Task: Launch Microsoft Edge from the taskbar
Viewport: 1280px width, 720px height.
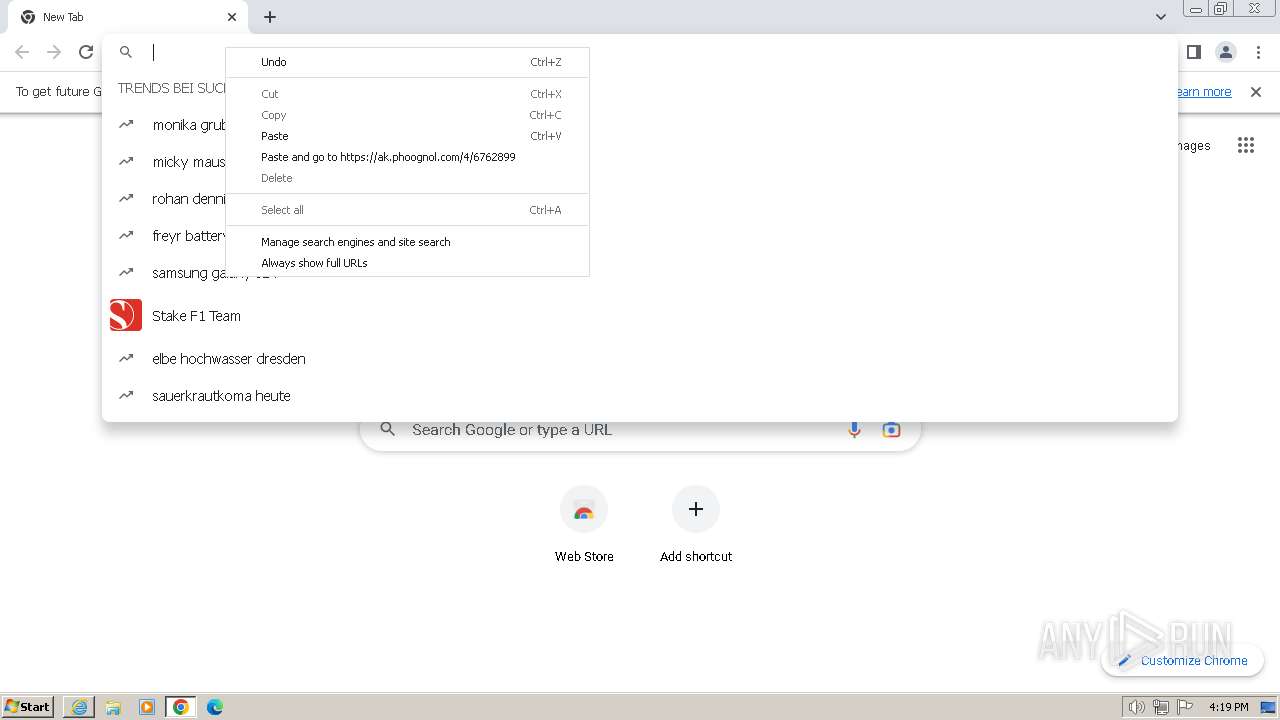Action: tap(215, 707)
